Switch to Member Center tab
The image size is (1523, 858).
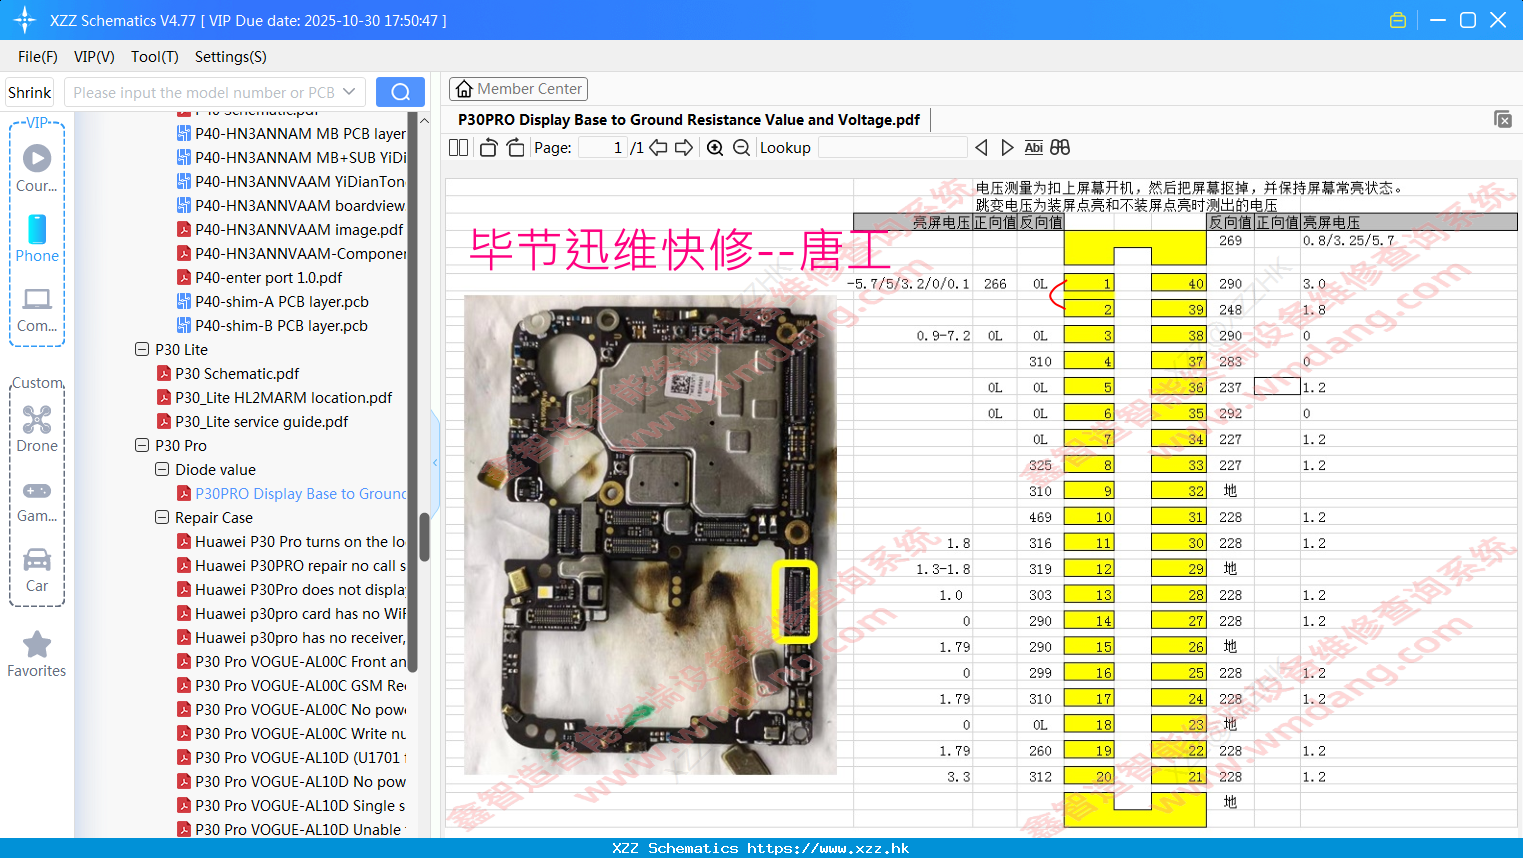coord(518,89)
